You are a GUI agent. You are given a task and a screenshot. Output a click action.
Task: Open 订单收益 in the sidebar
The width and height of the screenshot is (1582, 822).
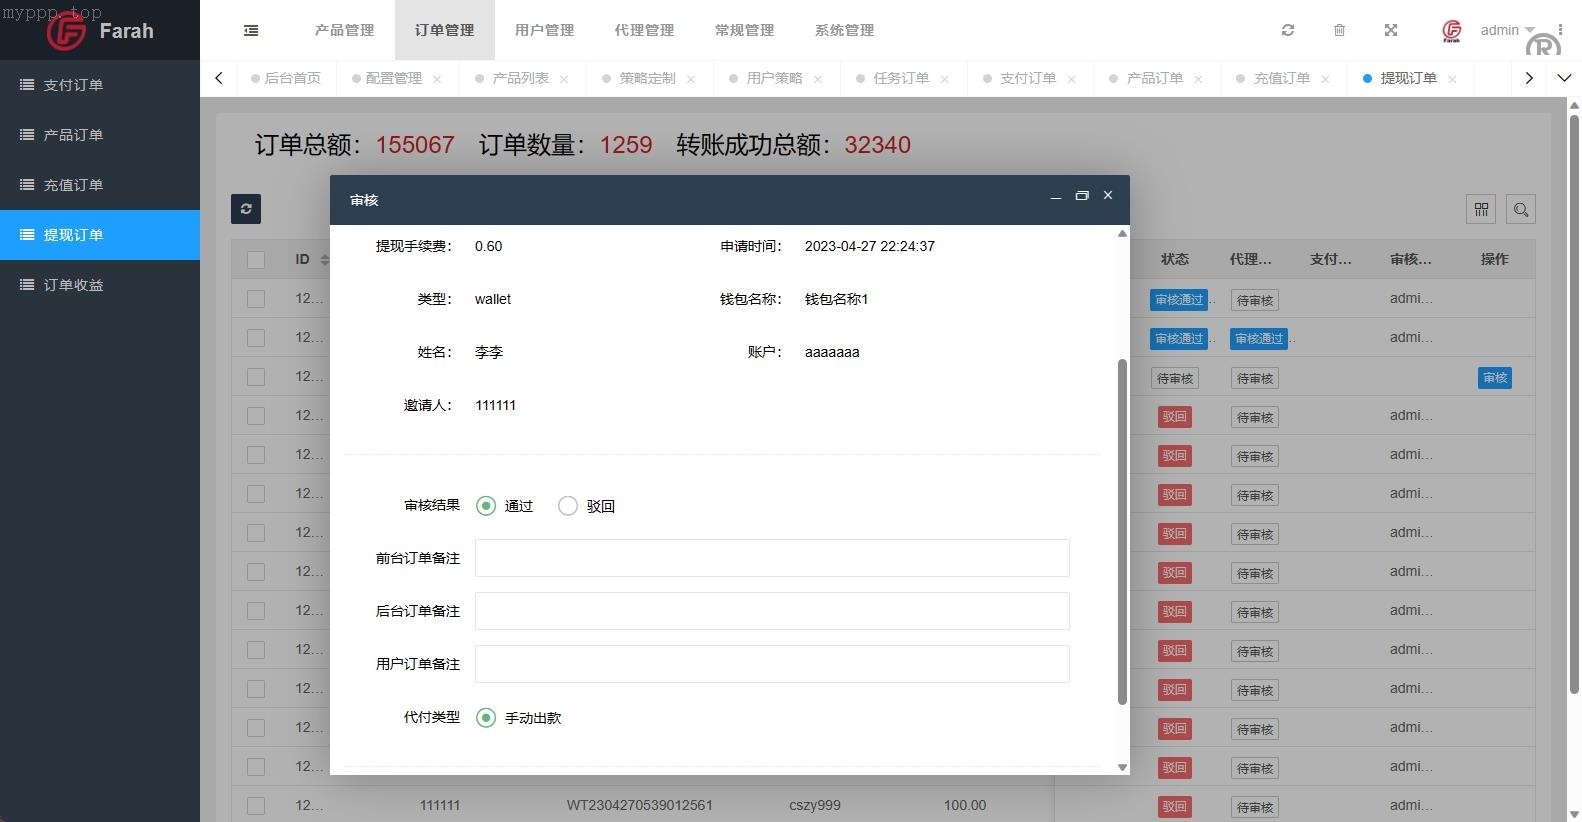(x=73, y=285)
